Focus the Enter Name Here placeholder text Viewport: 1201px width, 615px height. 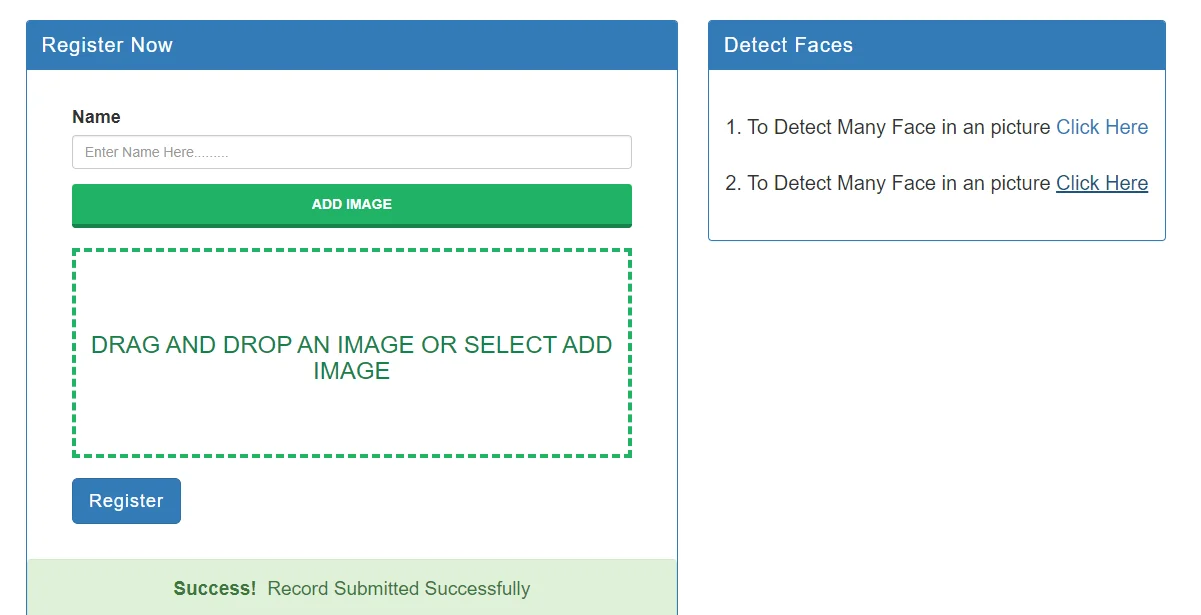pos(156,153)
